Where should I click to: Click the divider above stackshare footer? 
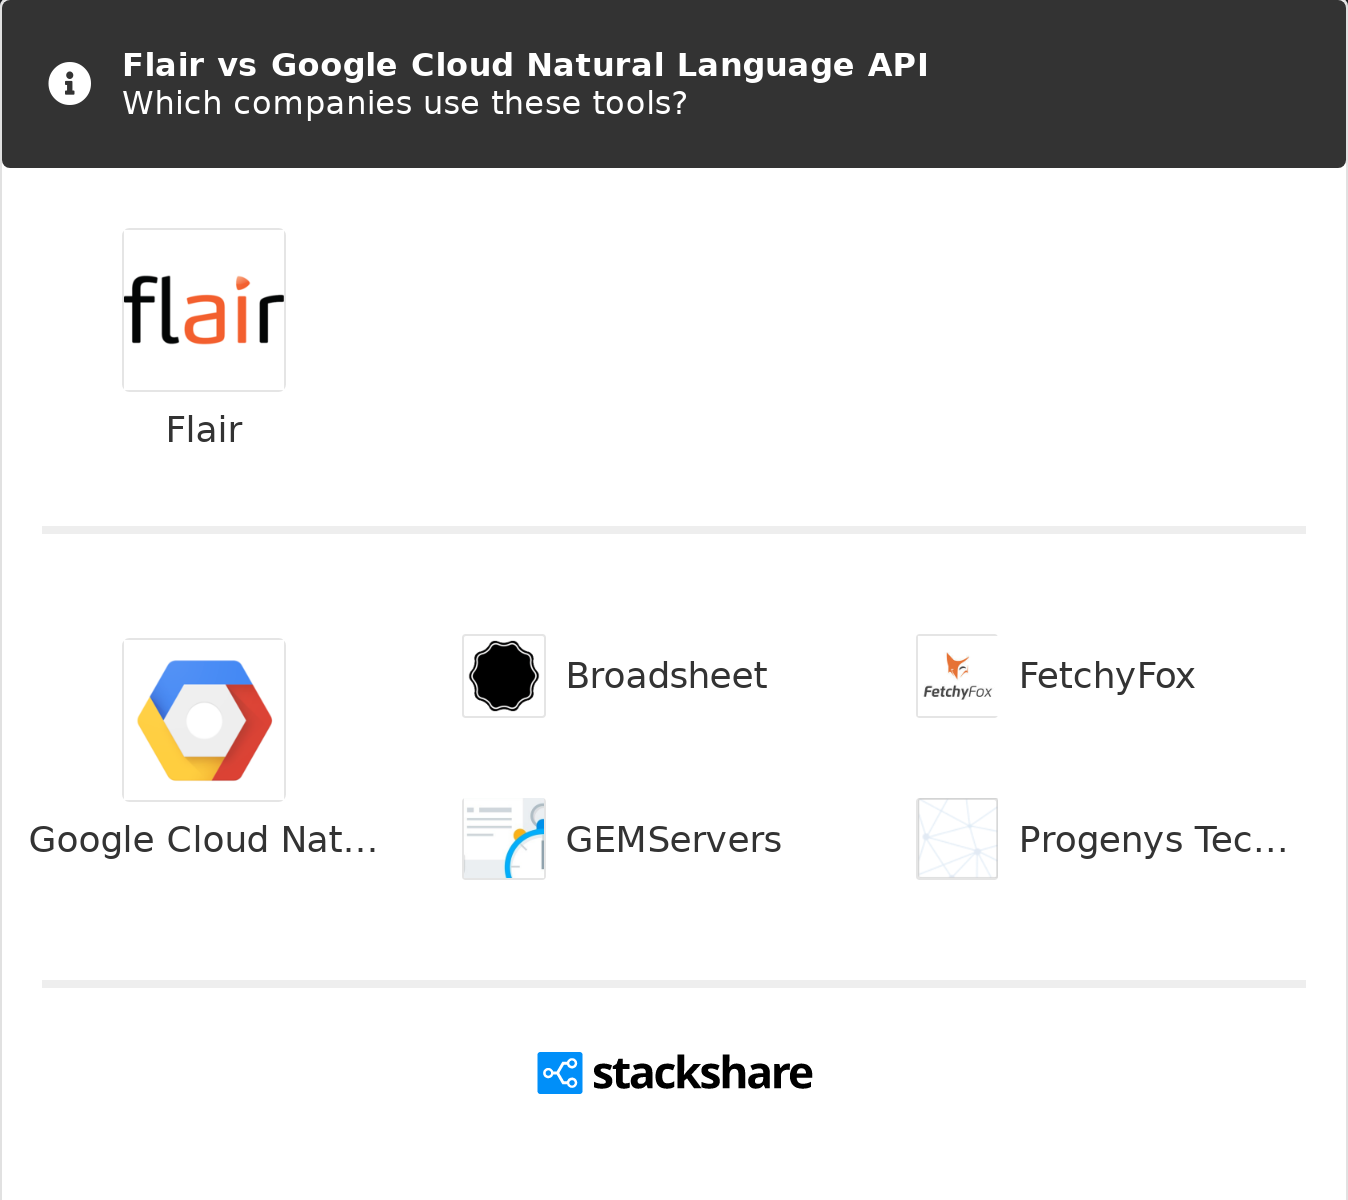(674, 984)
